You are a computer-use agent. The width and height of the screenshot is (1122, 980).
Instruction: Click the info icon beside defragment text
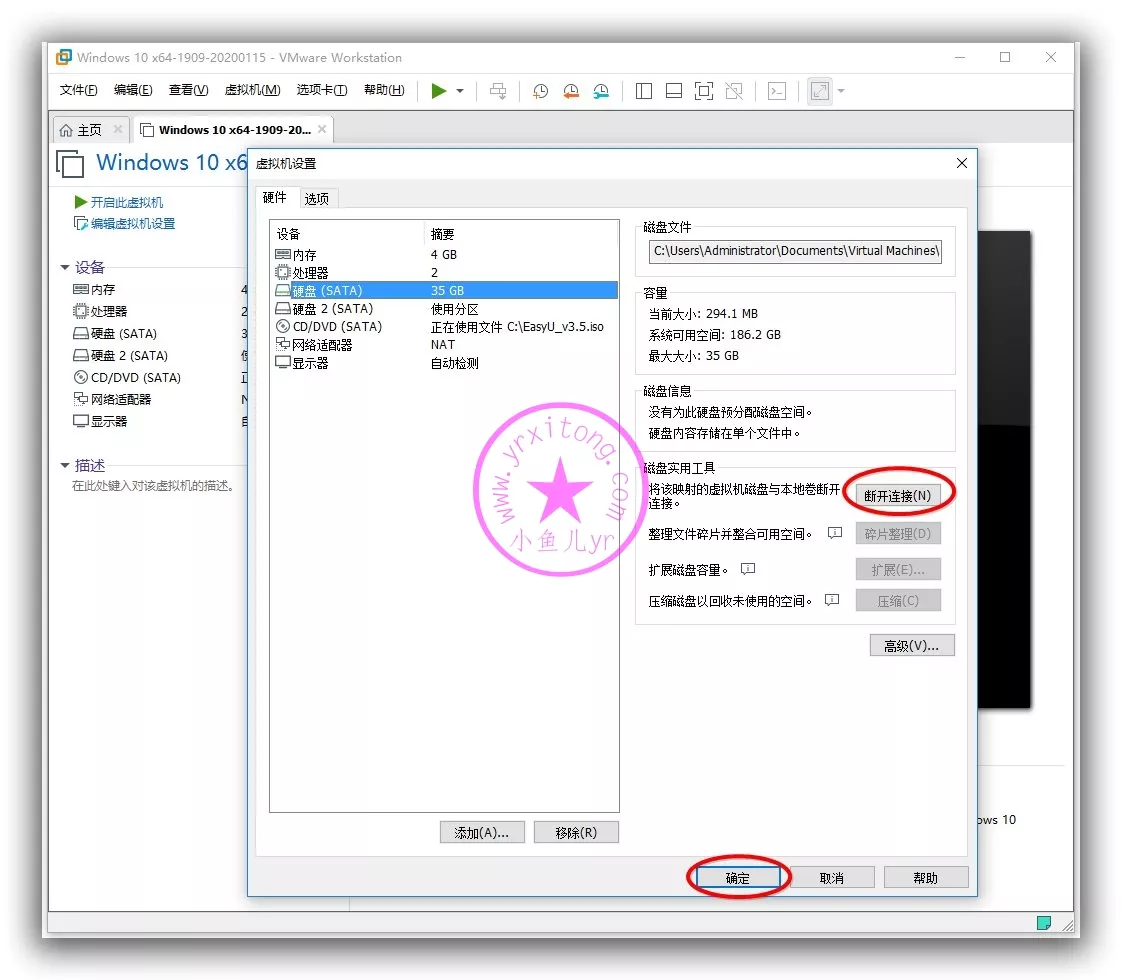835,533
